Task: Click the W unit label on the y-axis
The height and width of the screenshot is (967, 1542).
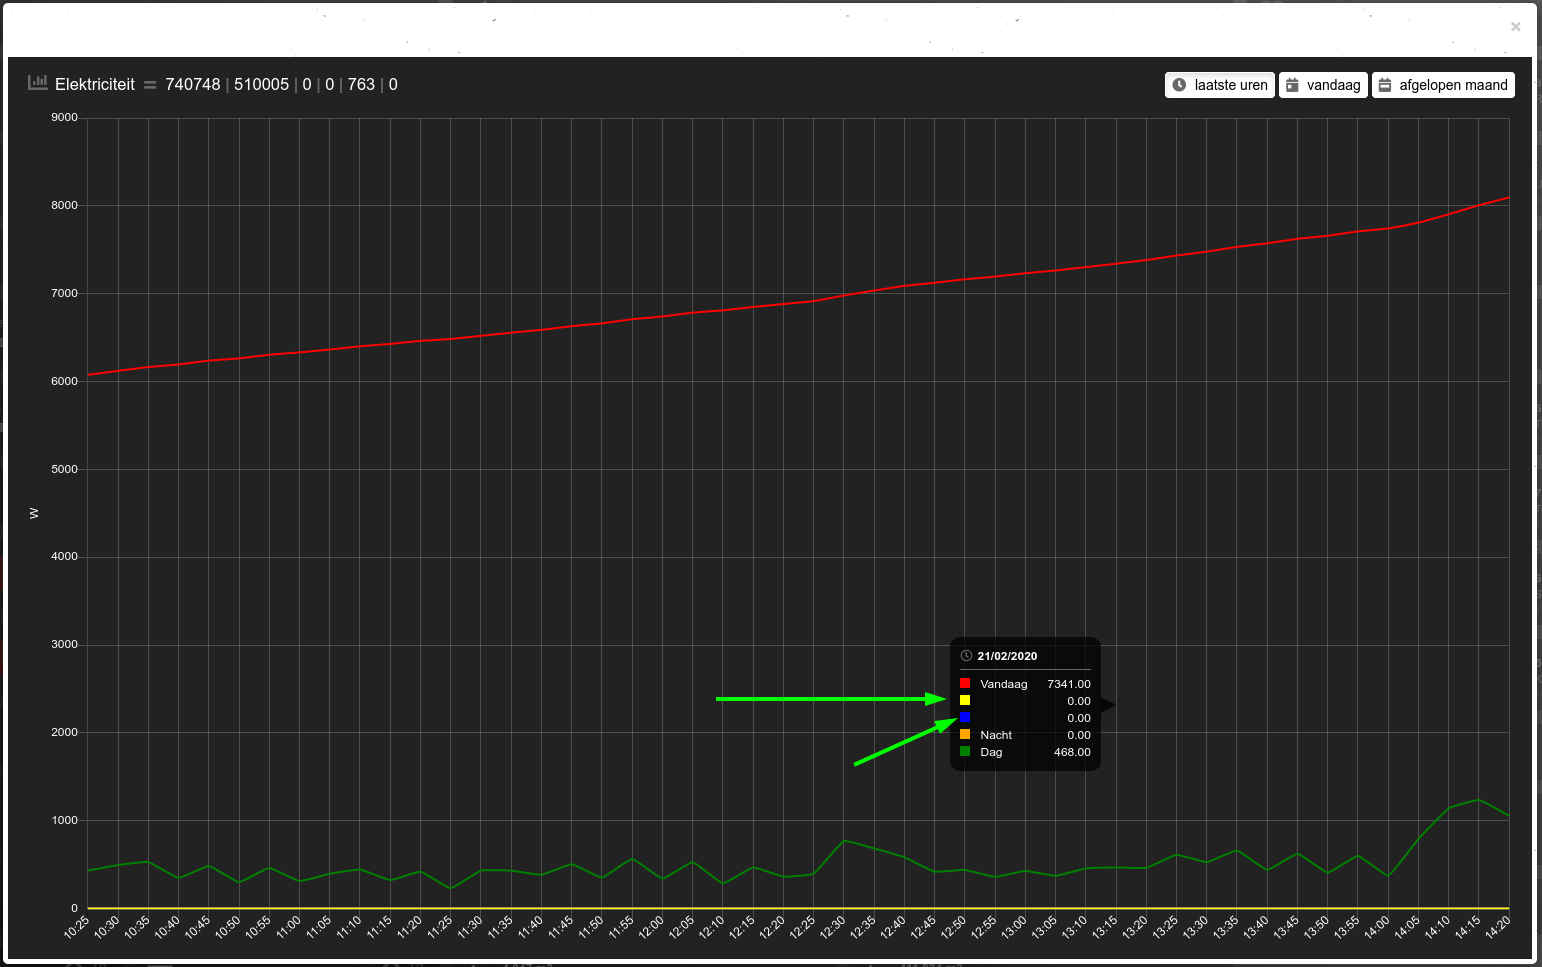Action: point(34,513)
